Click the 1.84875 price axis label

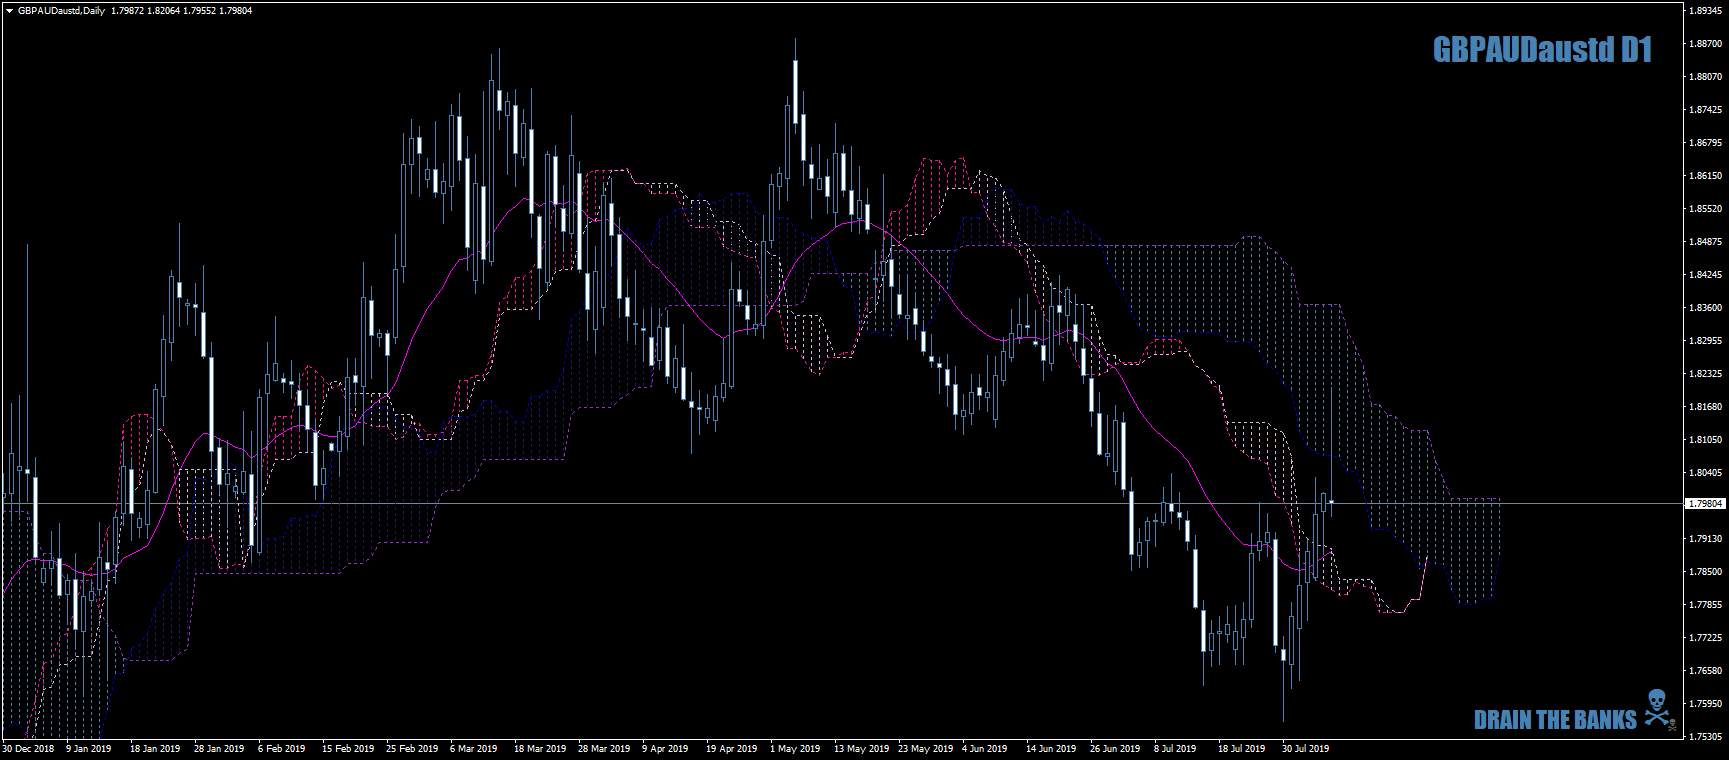point(1706,242)
